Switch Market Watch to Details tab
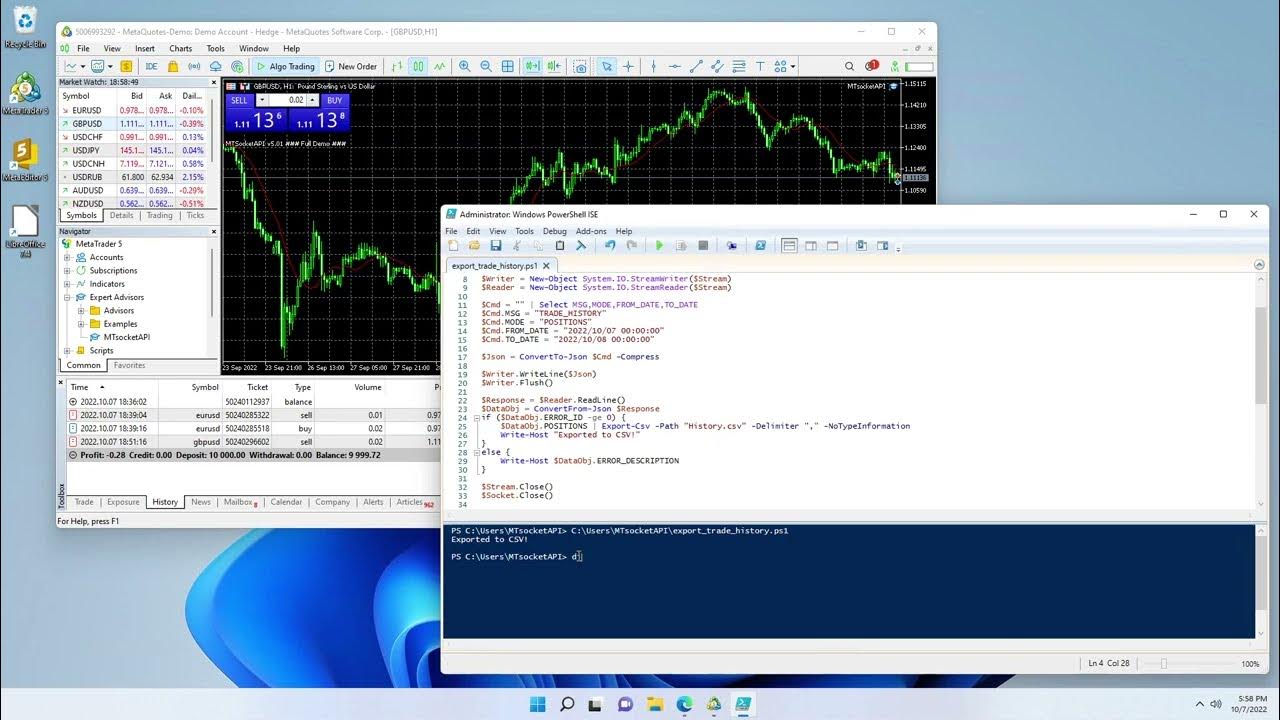This screenshot has width=1280, height=720. coord(121,215)
